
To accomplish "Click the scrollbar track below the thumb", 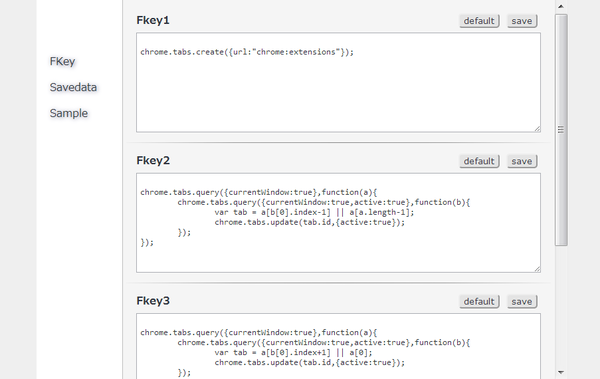I will pos(561,306).
